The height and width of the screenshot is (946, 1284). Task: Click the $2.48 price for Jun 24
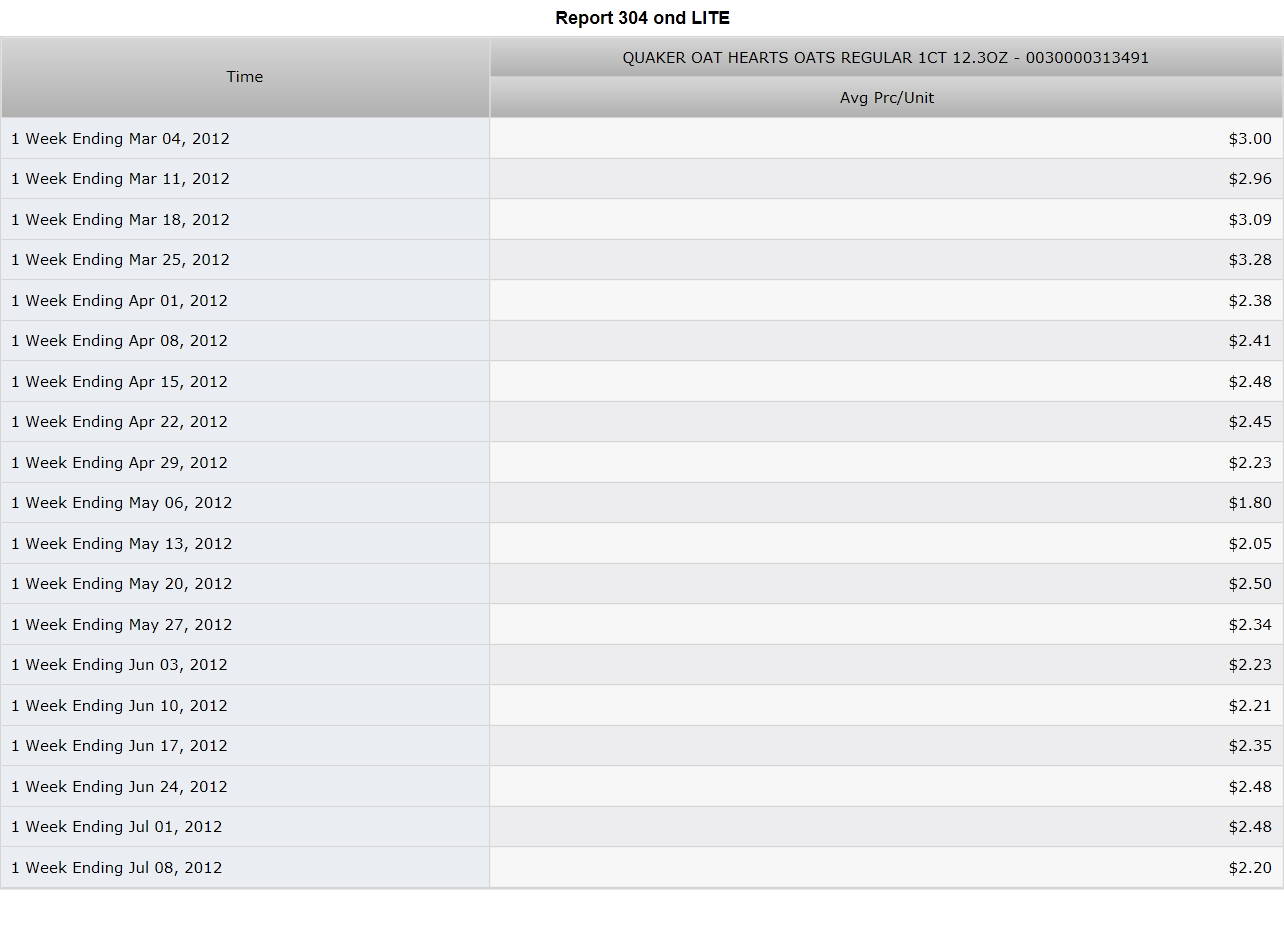pos(1250,787)
